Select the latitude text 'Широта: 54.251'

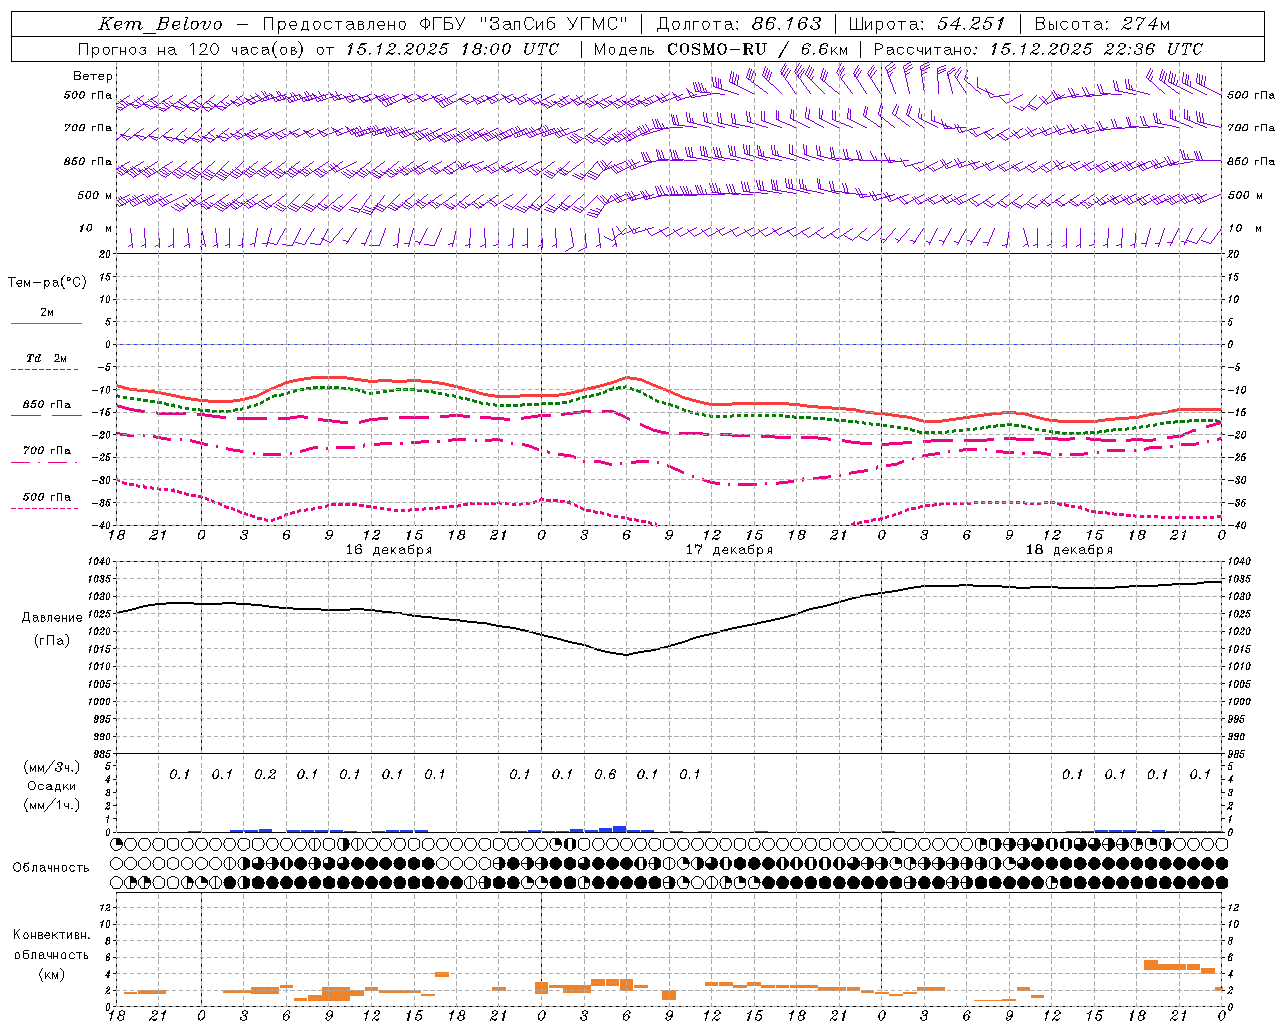coord(927,24)
